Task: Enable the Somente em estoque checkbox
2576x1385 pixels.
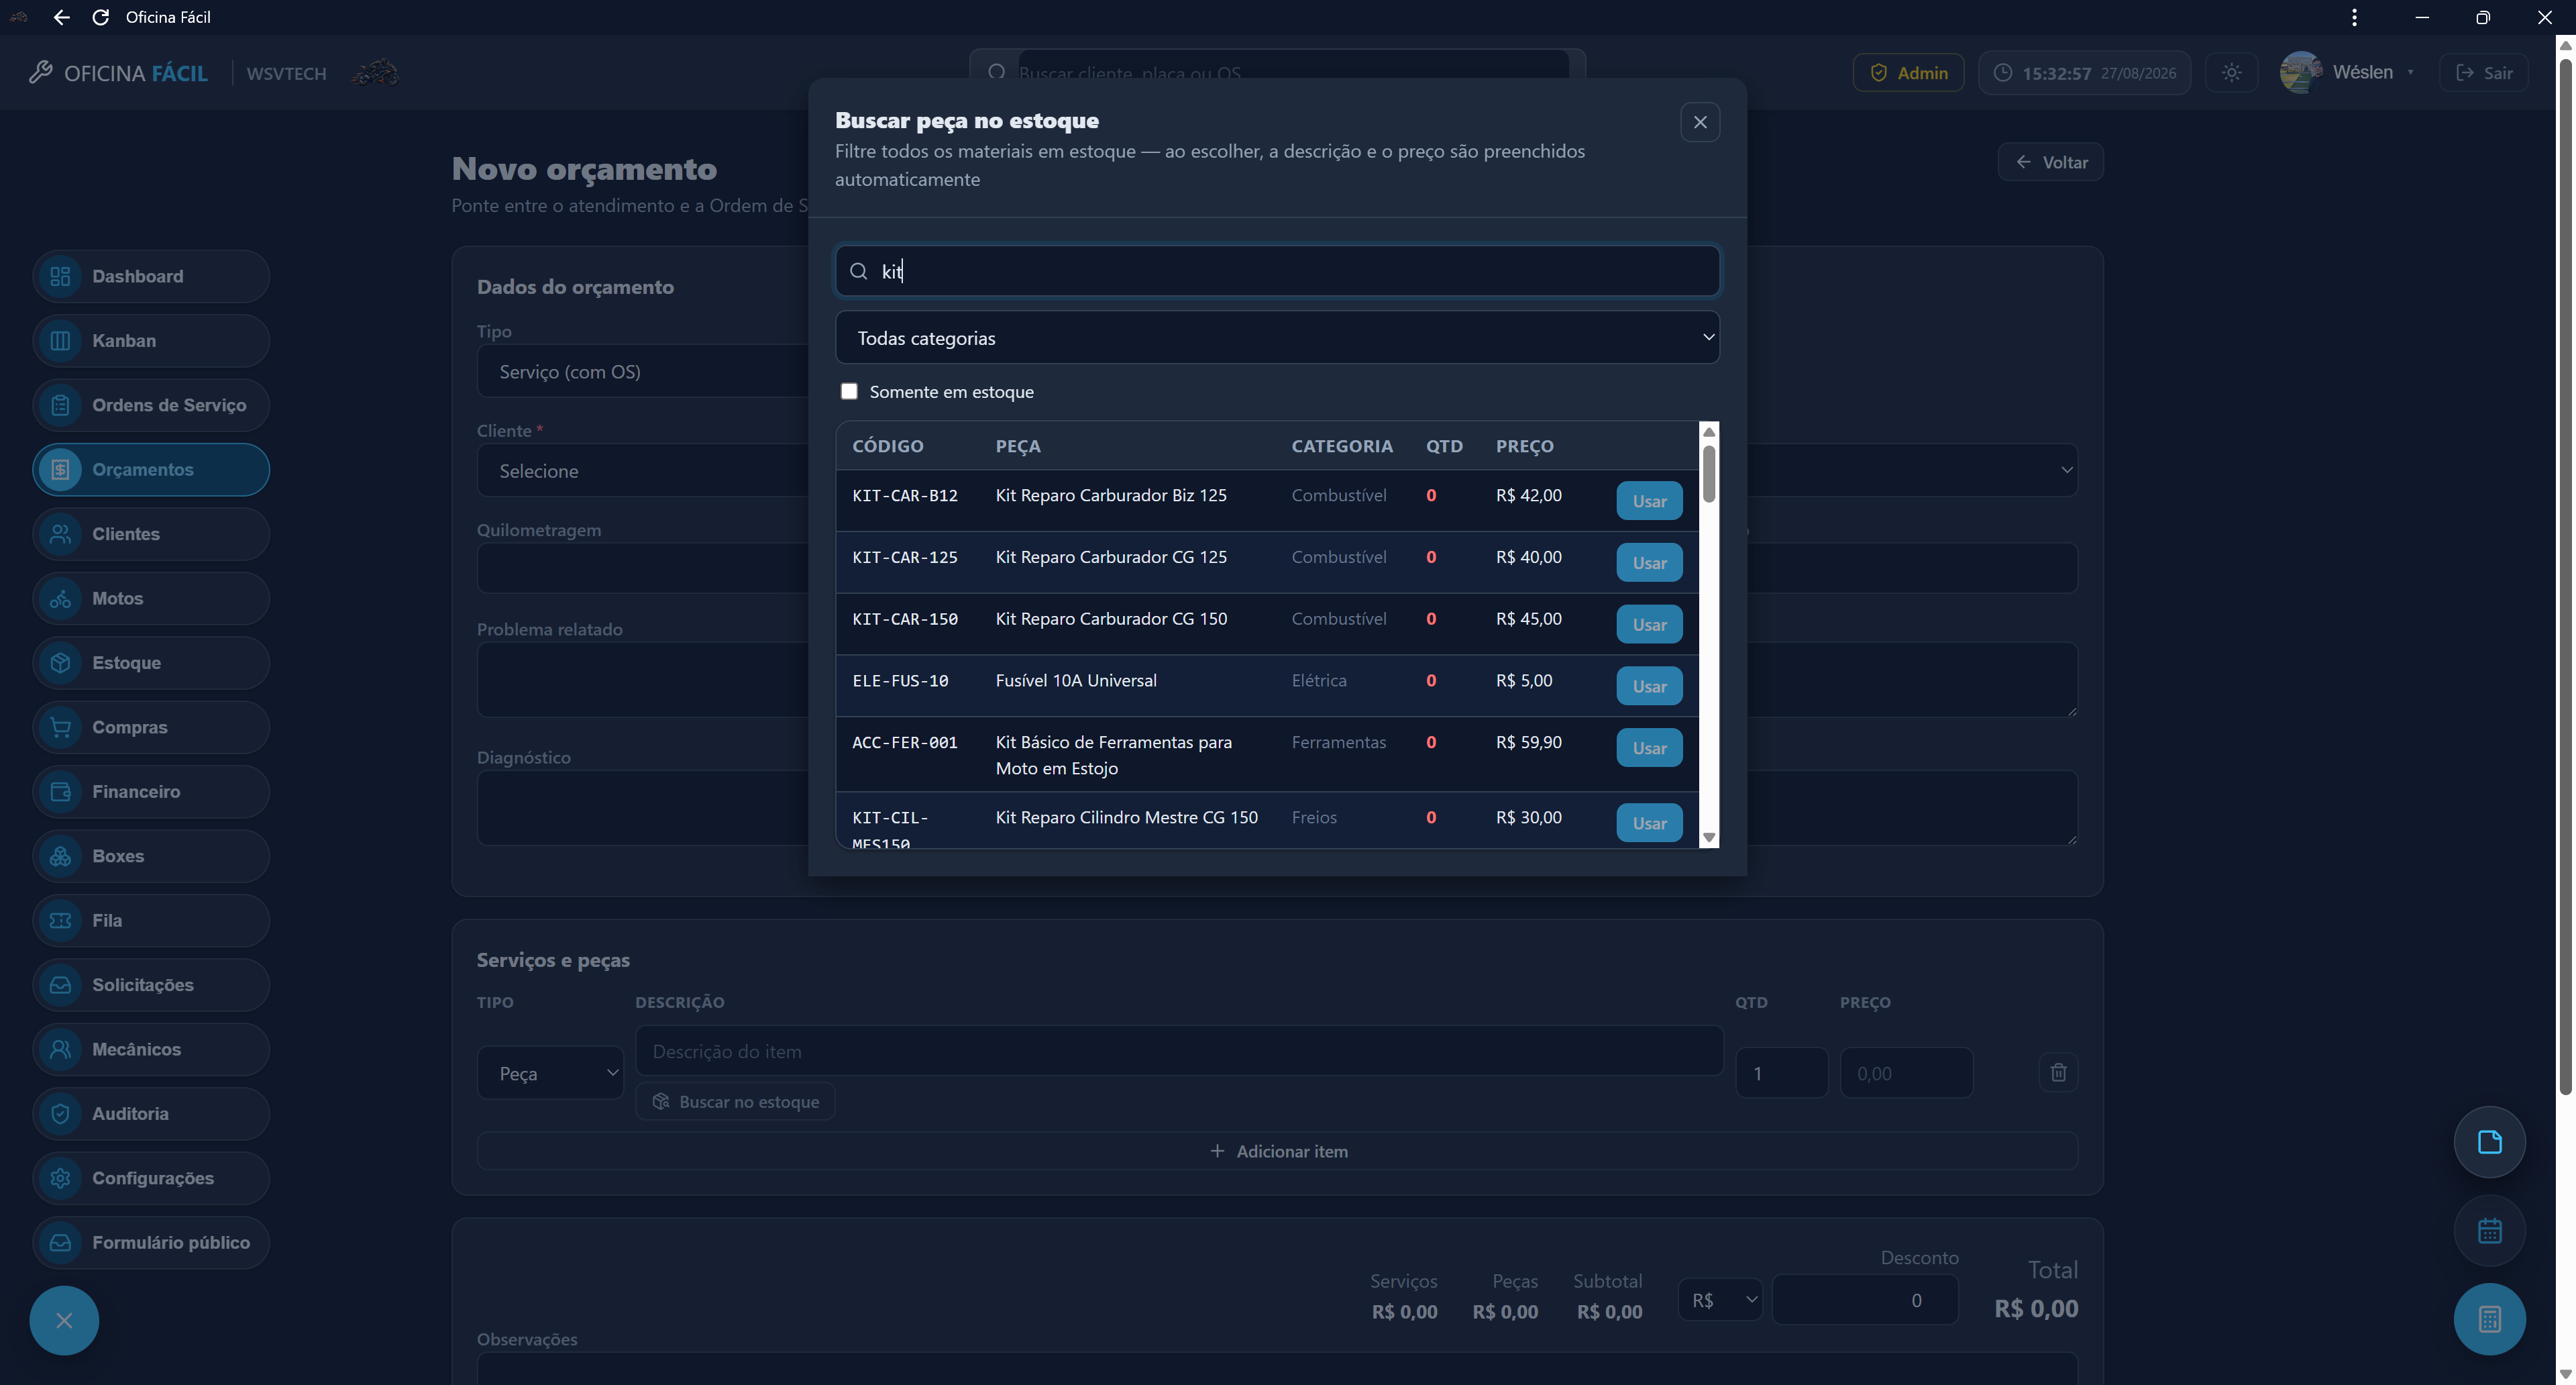Action: pos(849,391)
